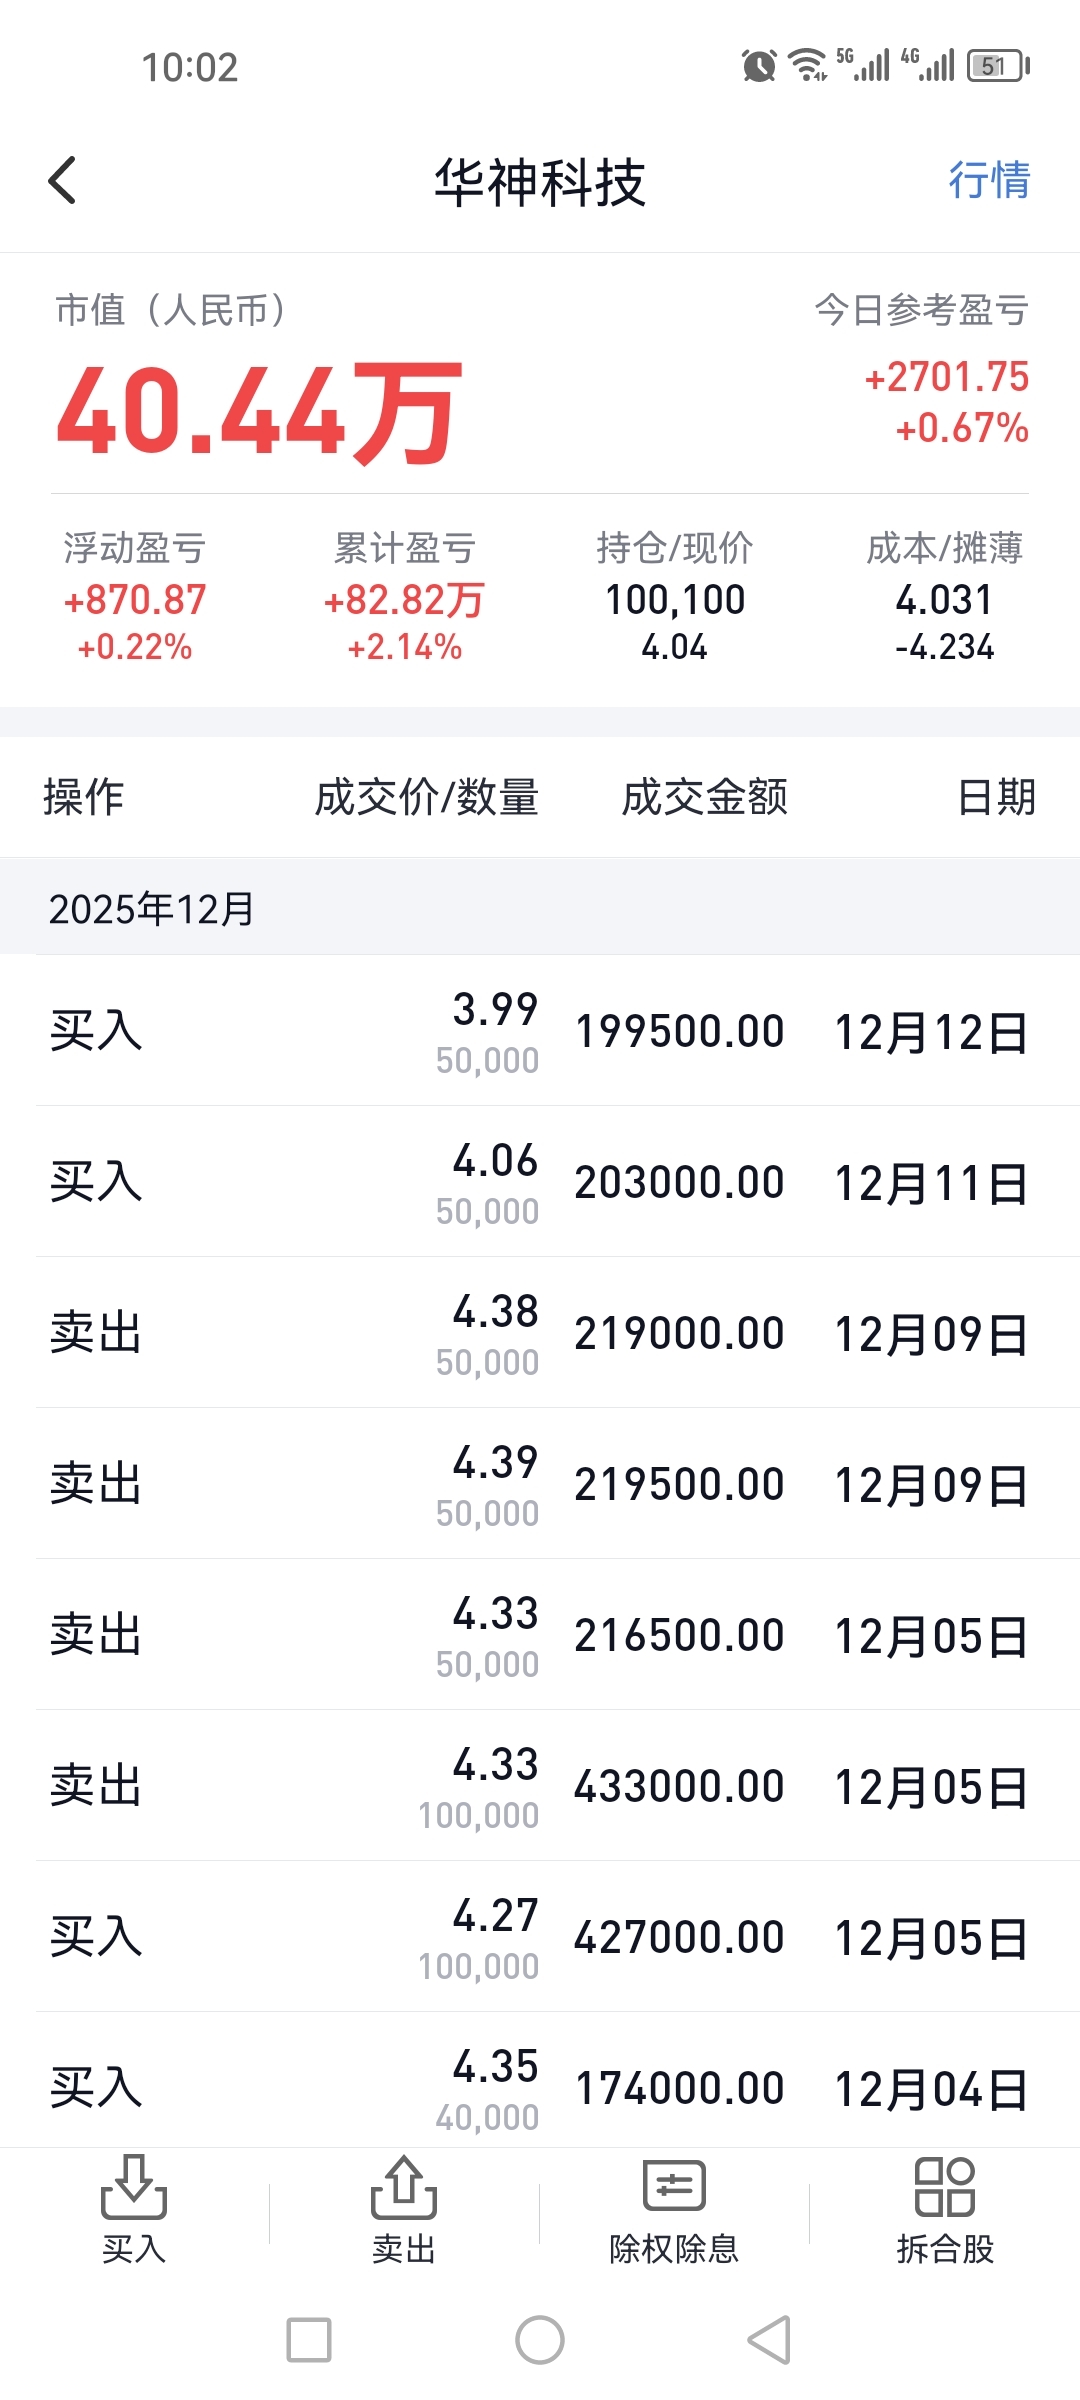This screenshot has width=1080, height=2400.
Task: Tap the 40.44万 market value figure
Action: [x=259, y=411]
